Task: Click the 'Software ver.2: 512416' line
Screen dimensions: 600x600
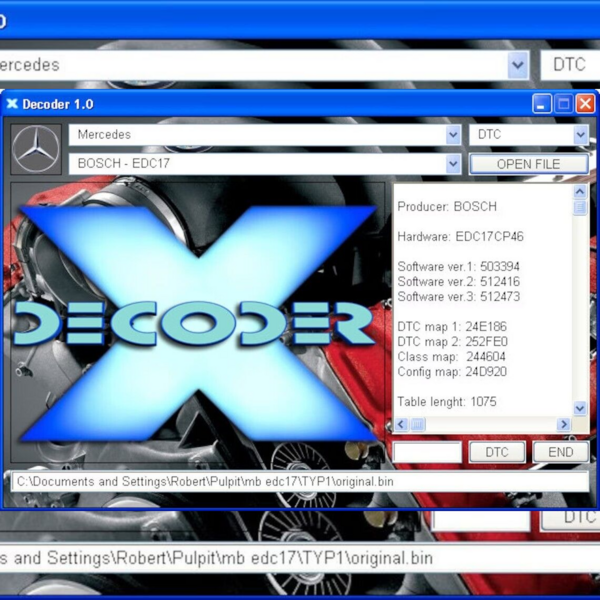Action: (x=458, y=282)
